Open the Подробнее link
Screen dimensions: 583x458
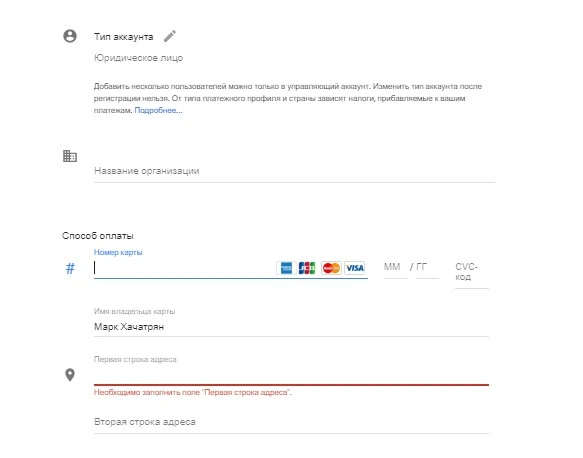point(158,110)
